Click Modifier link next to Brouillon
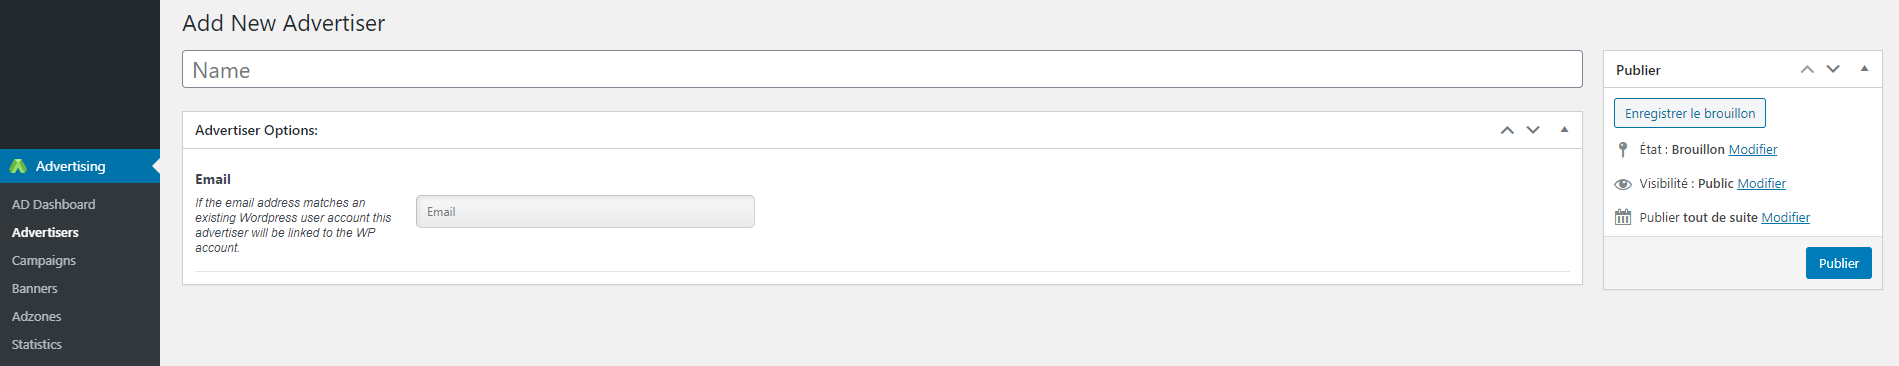This screenshot has width=1899, height=366. (1753, 150)
